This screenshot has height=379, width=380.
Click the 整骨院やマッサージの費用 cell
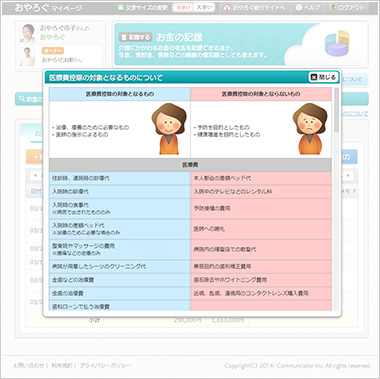point(120,249)
